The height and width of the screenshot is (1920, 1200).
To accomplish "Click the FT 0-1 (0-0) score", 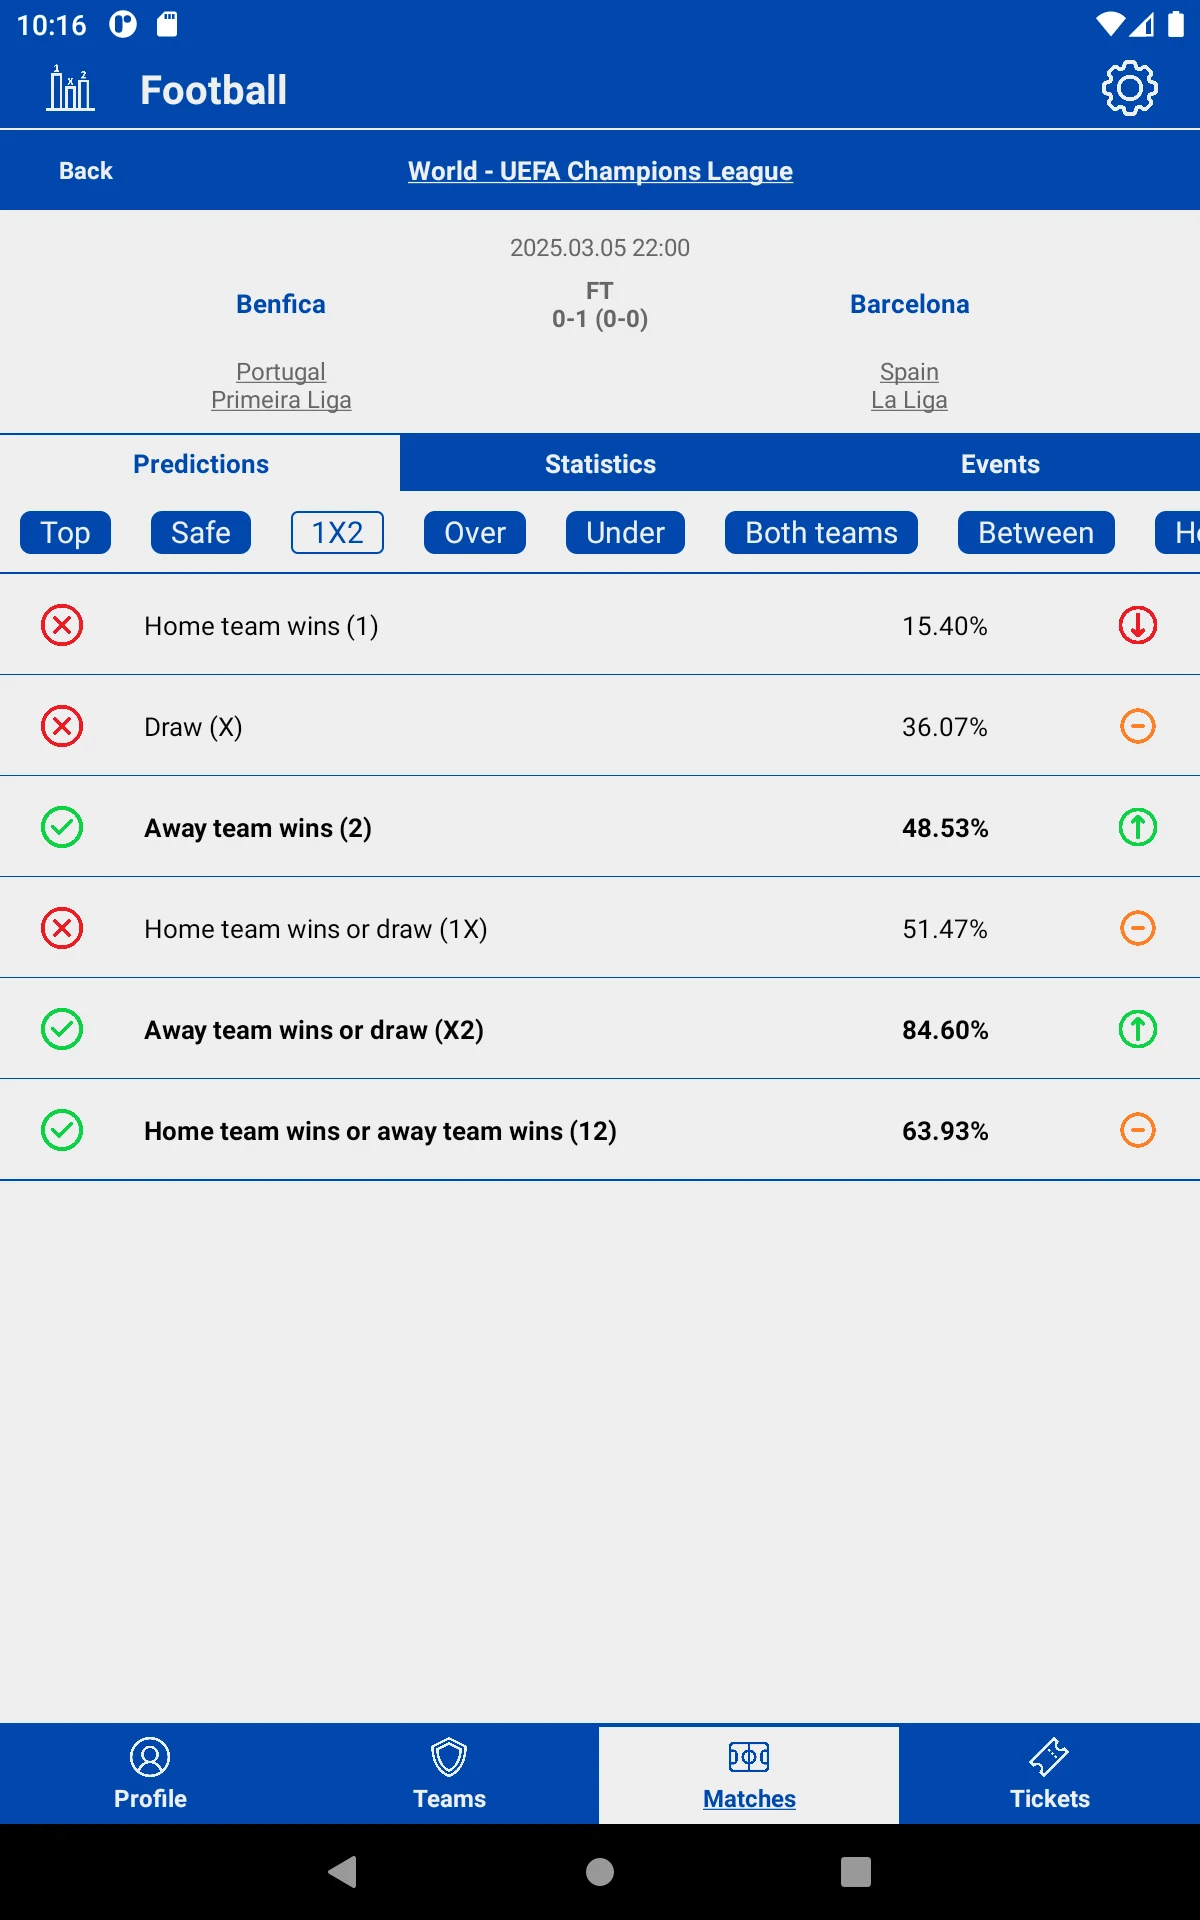I will (600, 305).
